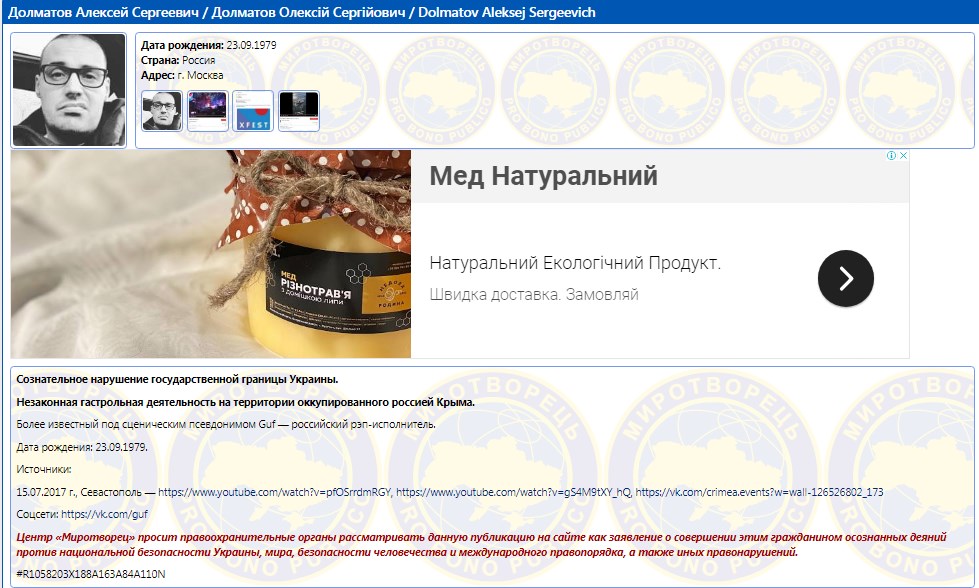This screenshot has width=979, height=588.
Task: Click the honey jar ad image
Action: point(211,254)
